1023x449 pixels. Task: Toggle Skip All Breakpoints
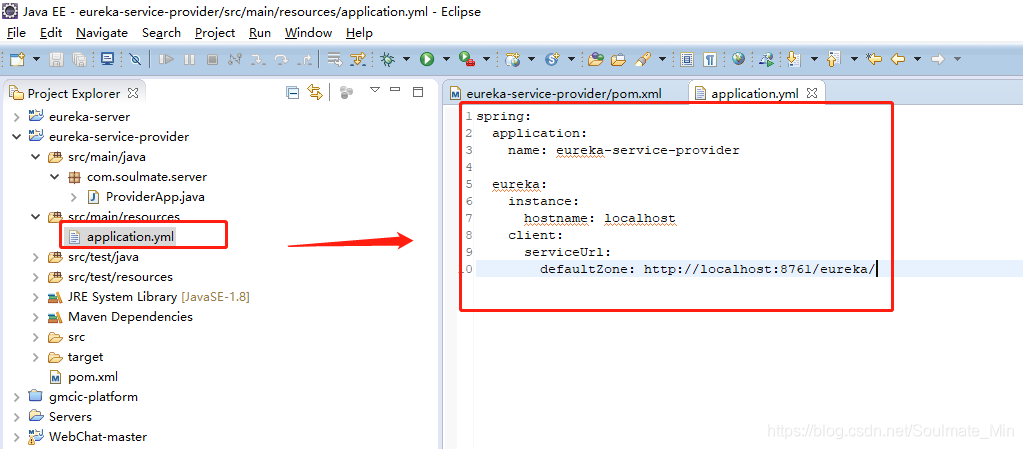(135, 59)
